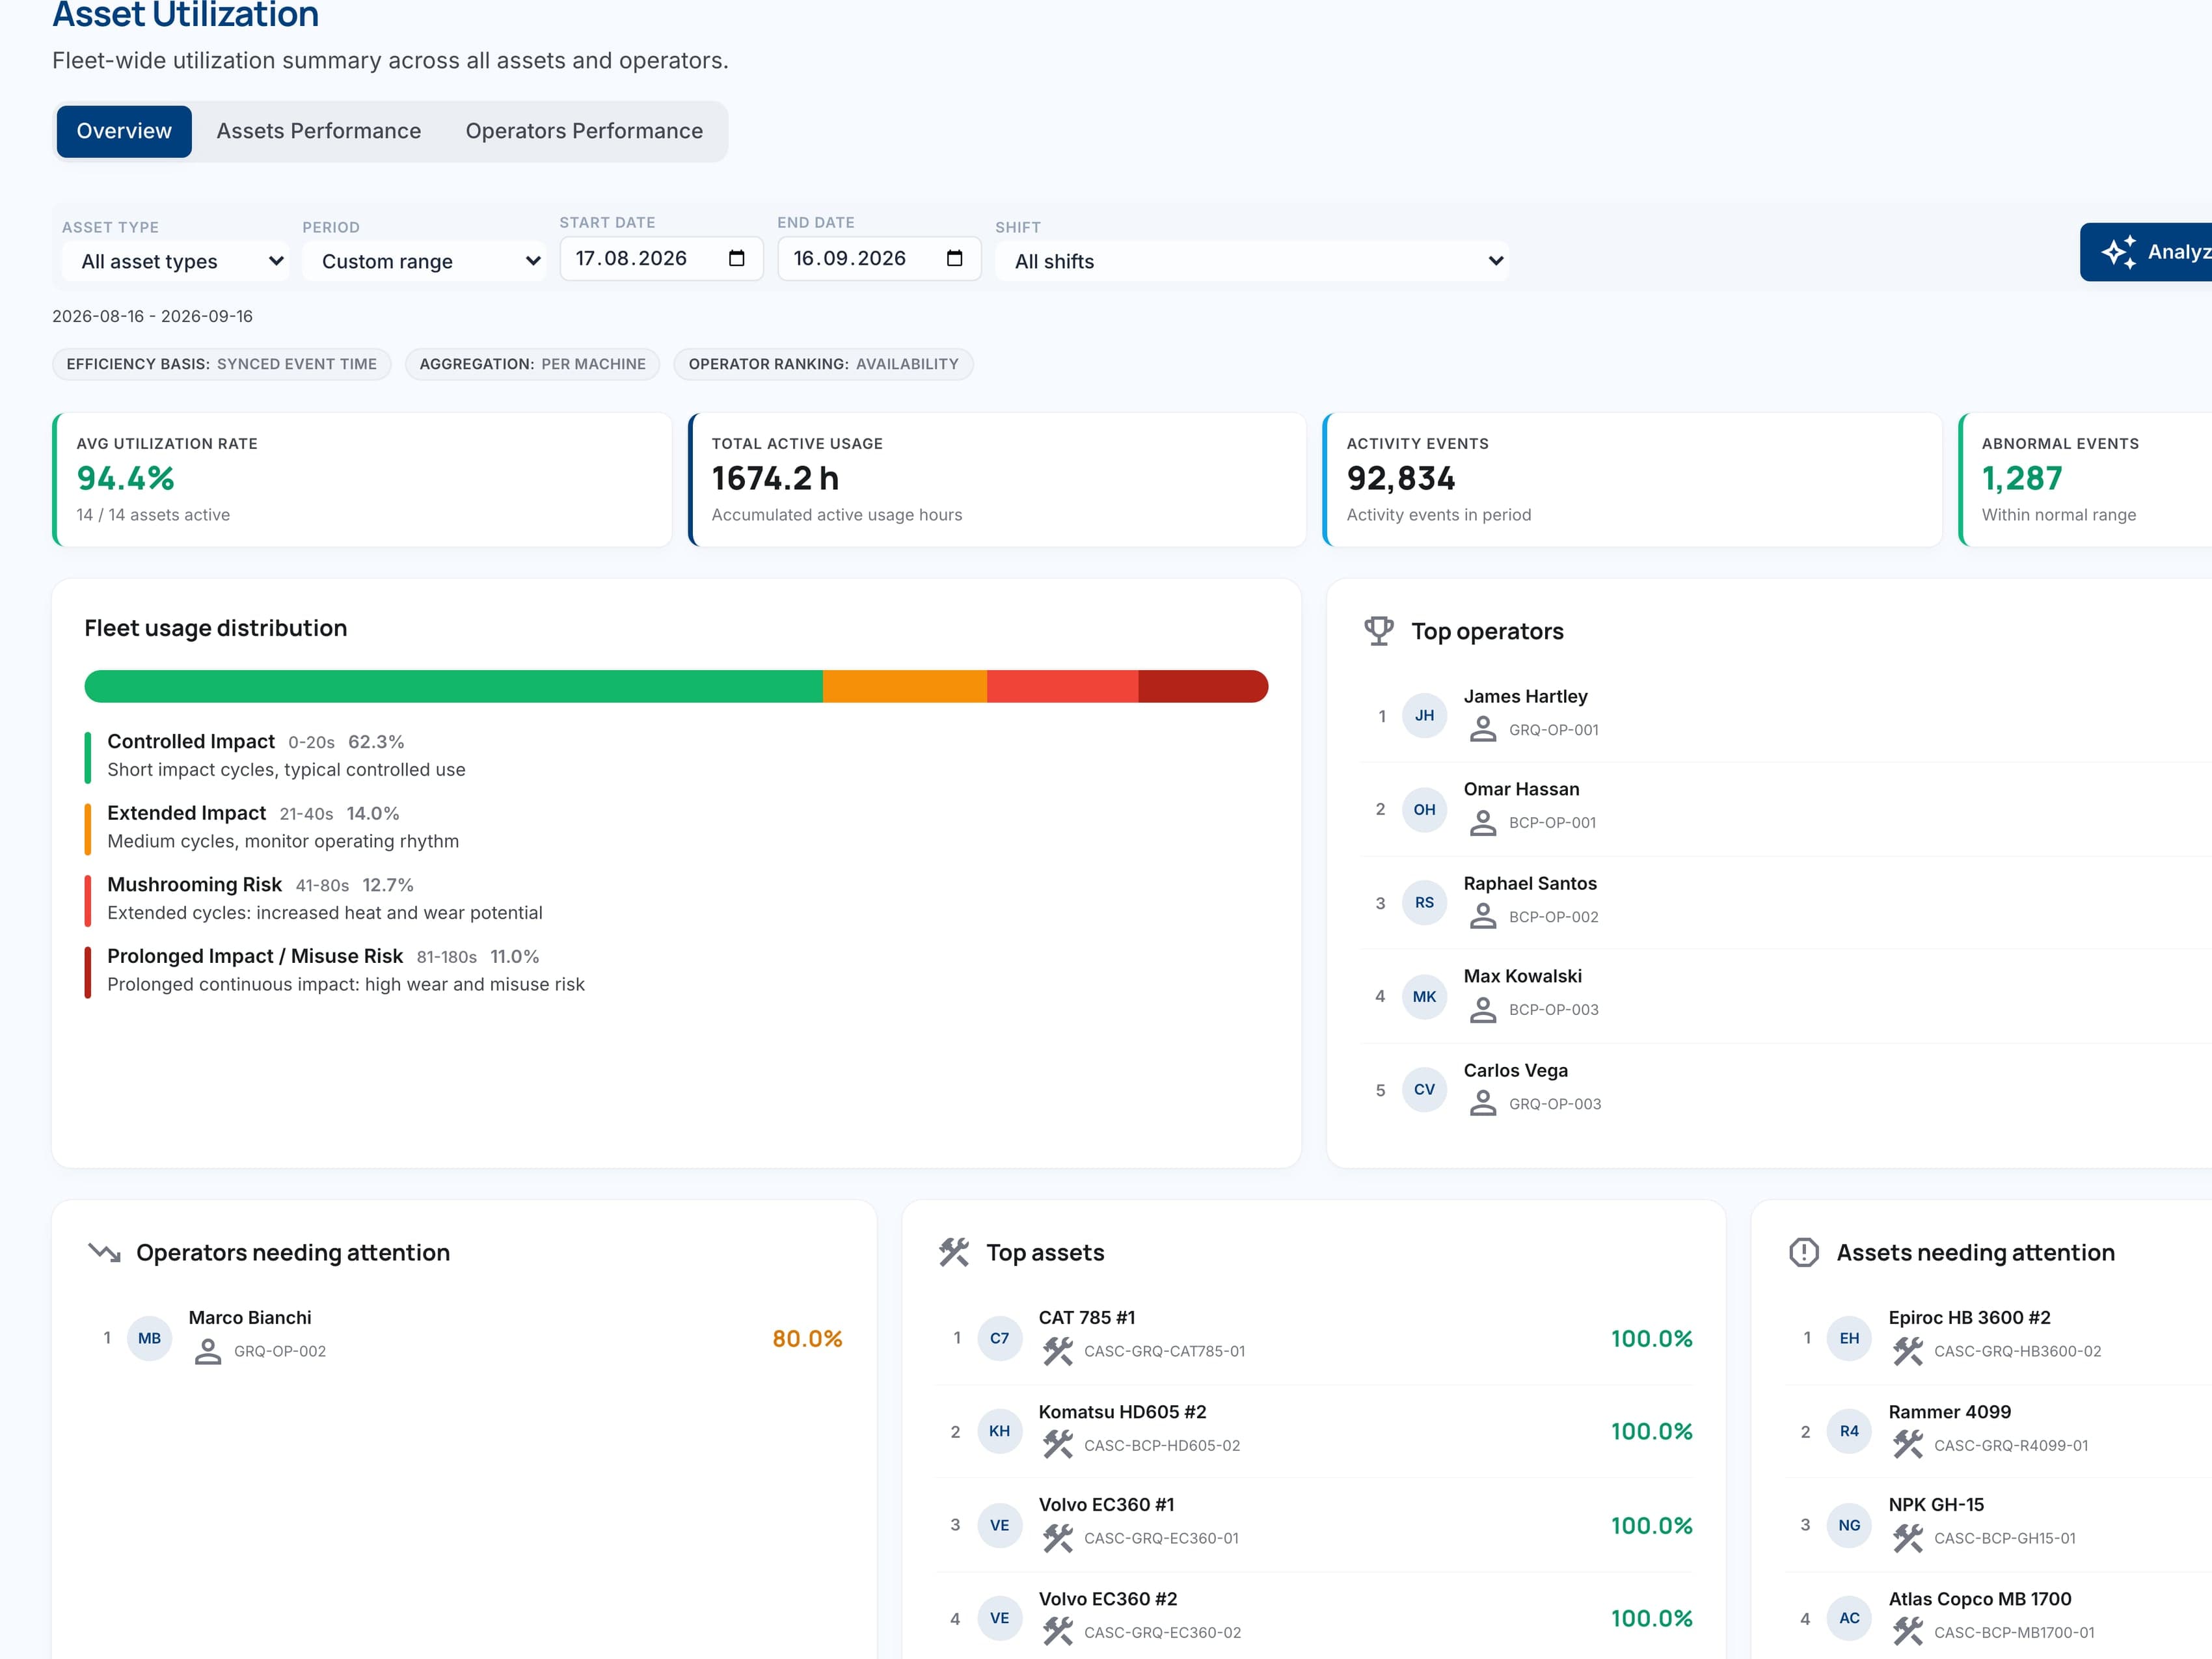The width and height of the screenshot is (2212, 1659).
Task: Click the Total Active Usage card
Action: point(997,479)
